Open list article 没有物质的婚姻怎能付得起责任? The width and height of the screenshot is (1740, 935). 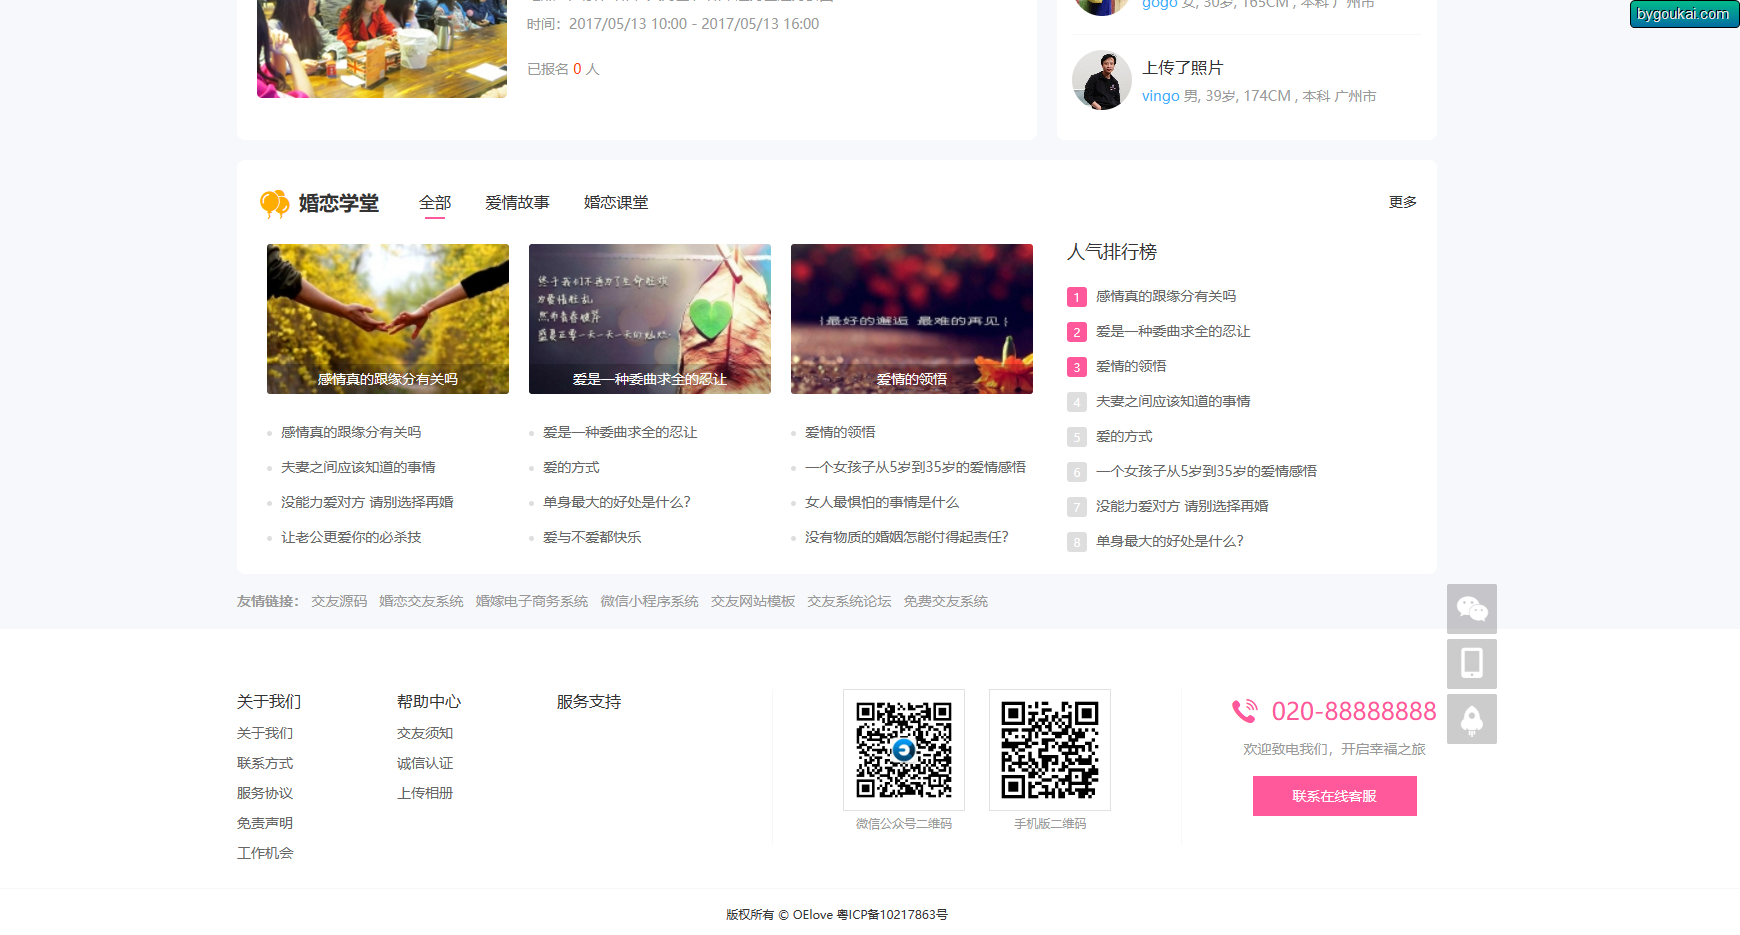[x=907, y=538]
